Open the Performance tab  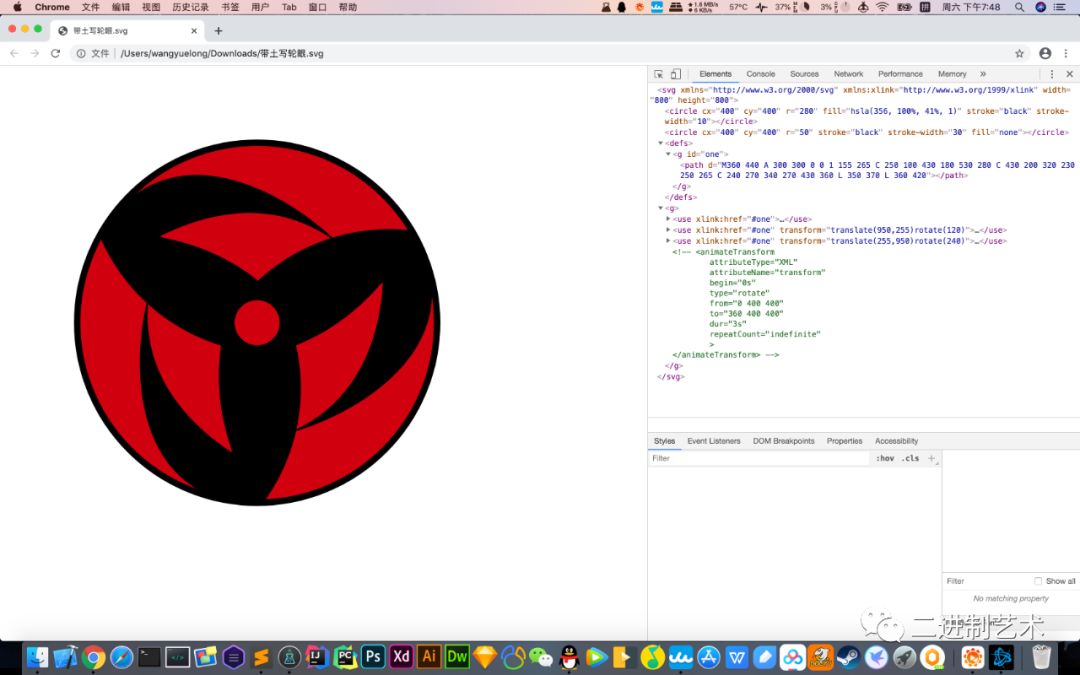[900, 74]
